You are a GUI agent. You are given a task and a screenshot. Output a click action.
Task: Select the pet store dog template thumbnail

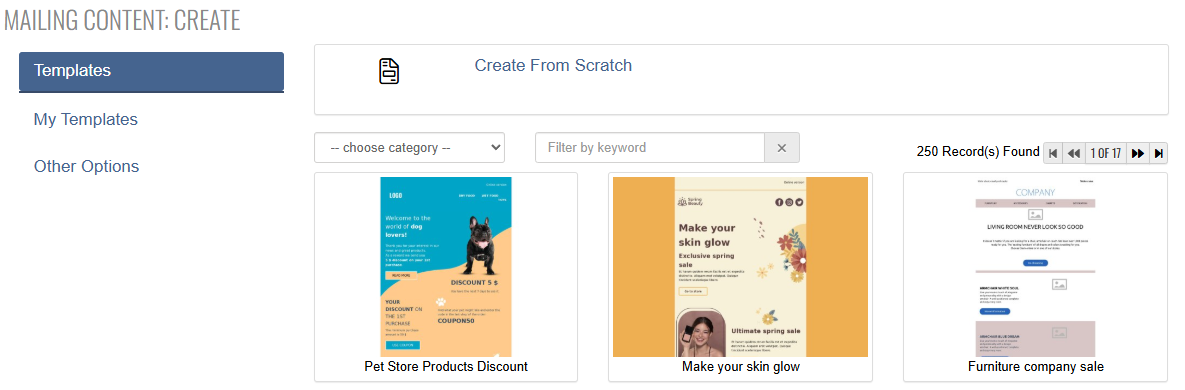[446, 267]
